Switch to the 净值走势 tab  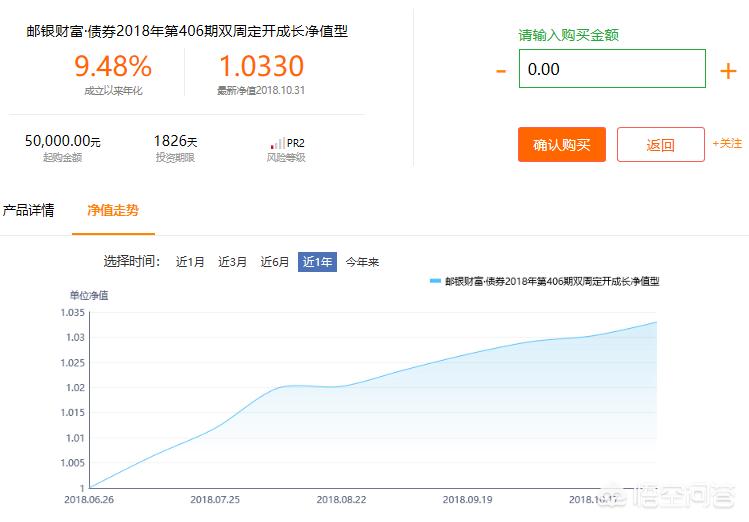(x=113, y=210)
